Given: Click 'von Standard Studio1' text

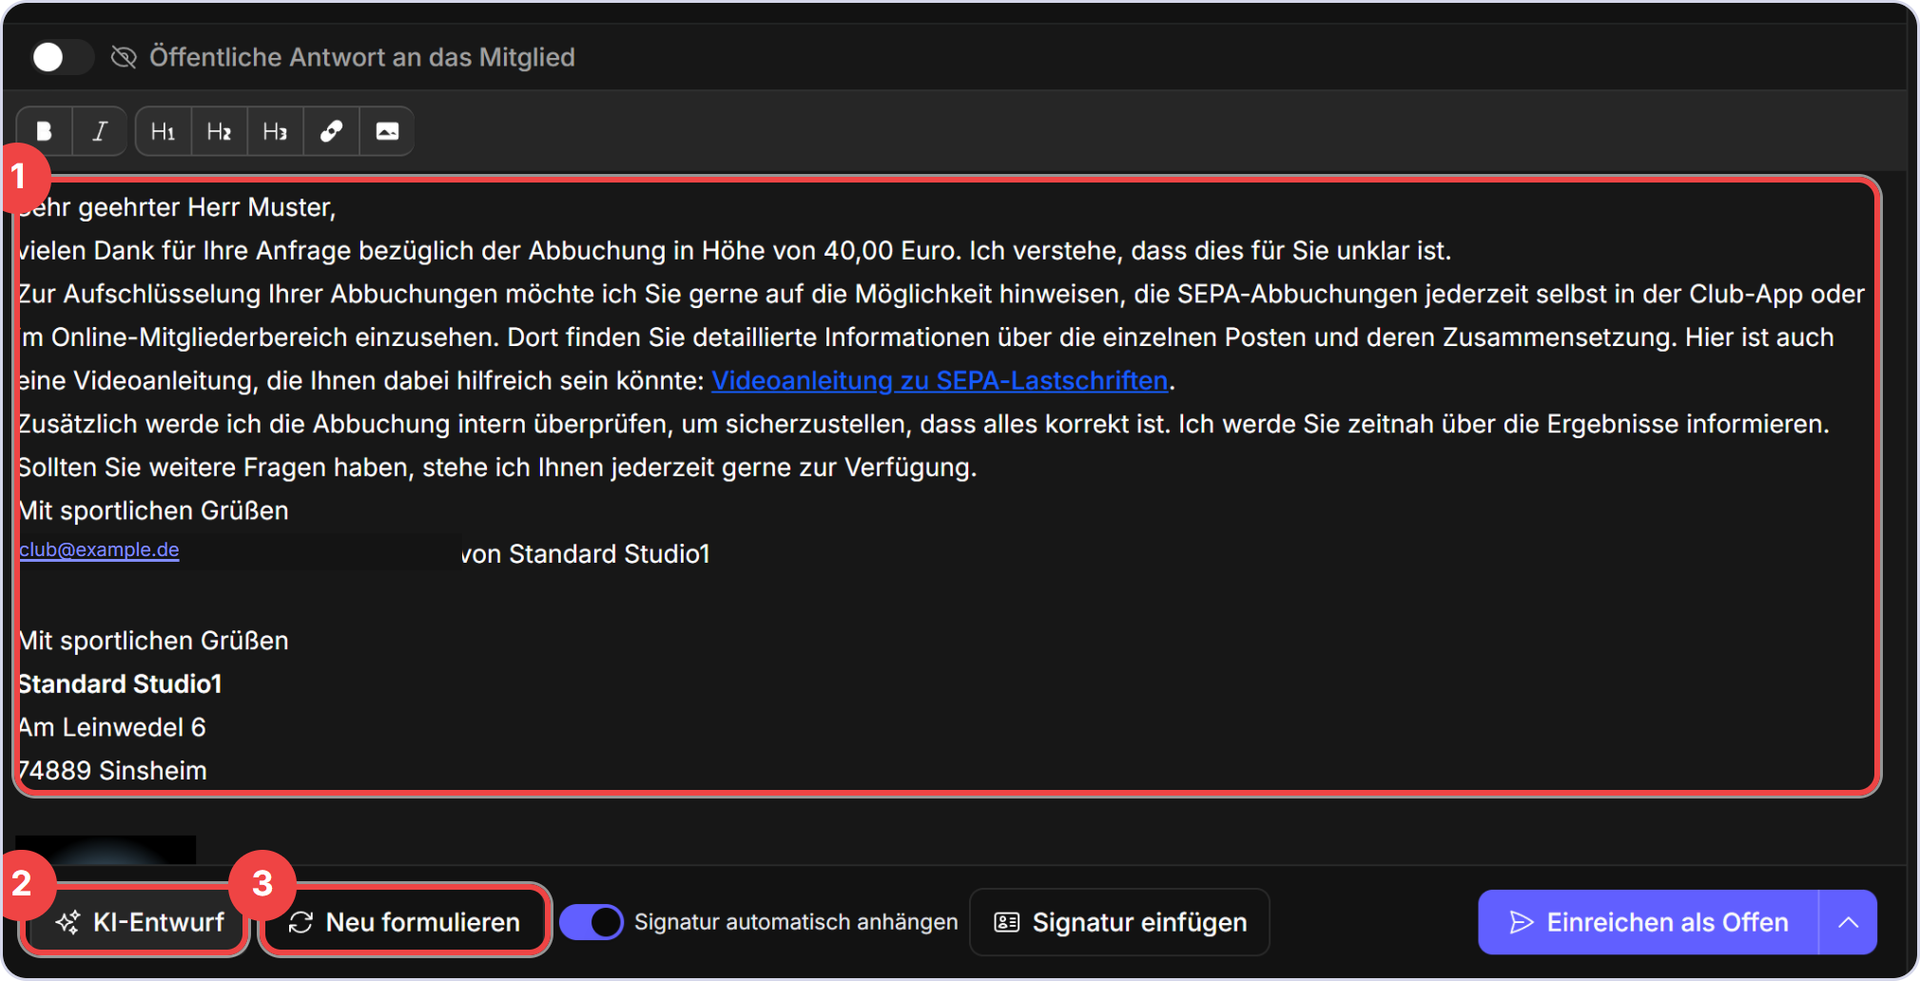Looking at the screenshot, I should (585, 554).
